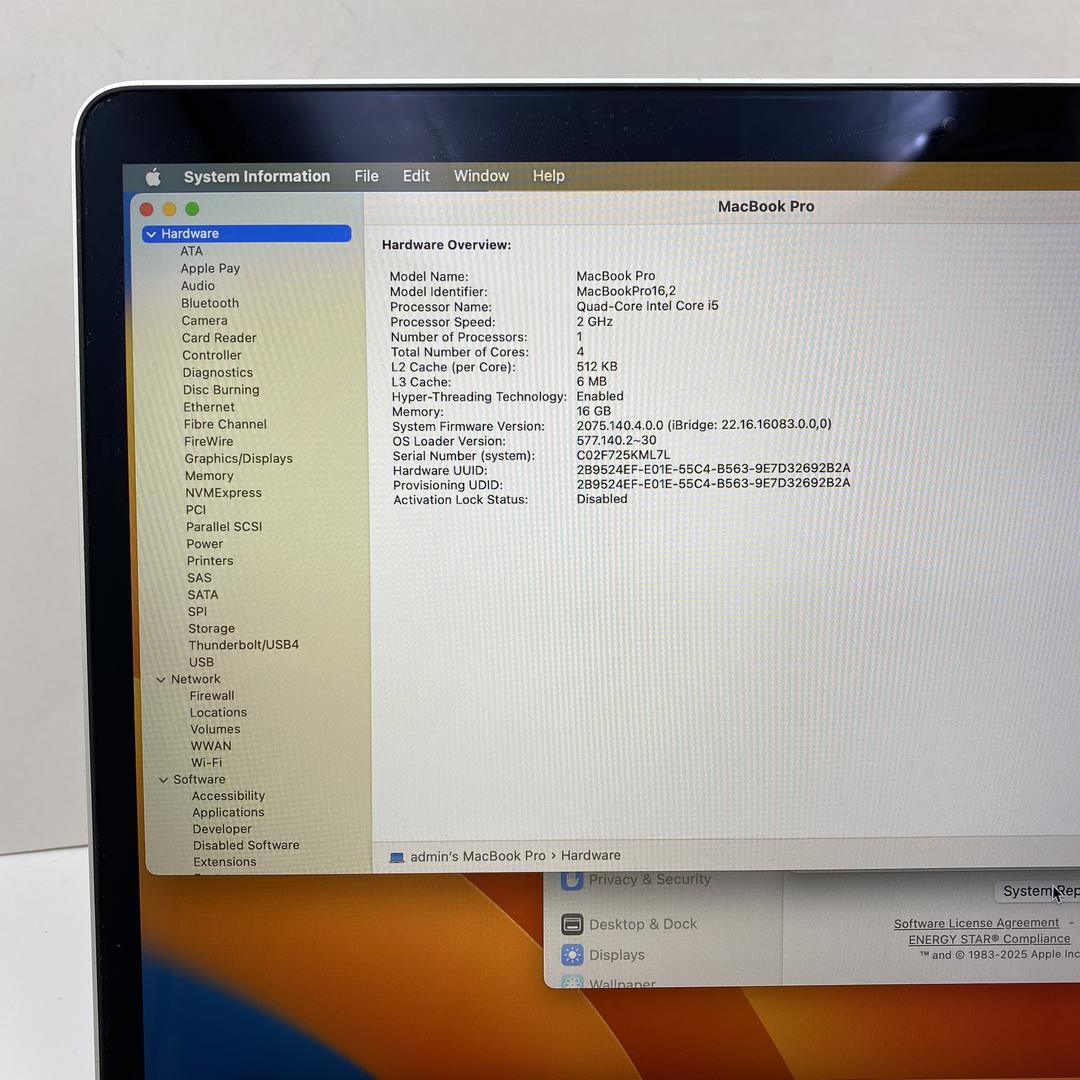Collapse the Hardware section chevron
1080x1080 pixels.
coord(151,235)
